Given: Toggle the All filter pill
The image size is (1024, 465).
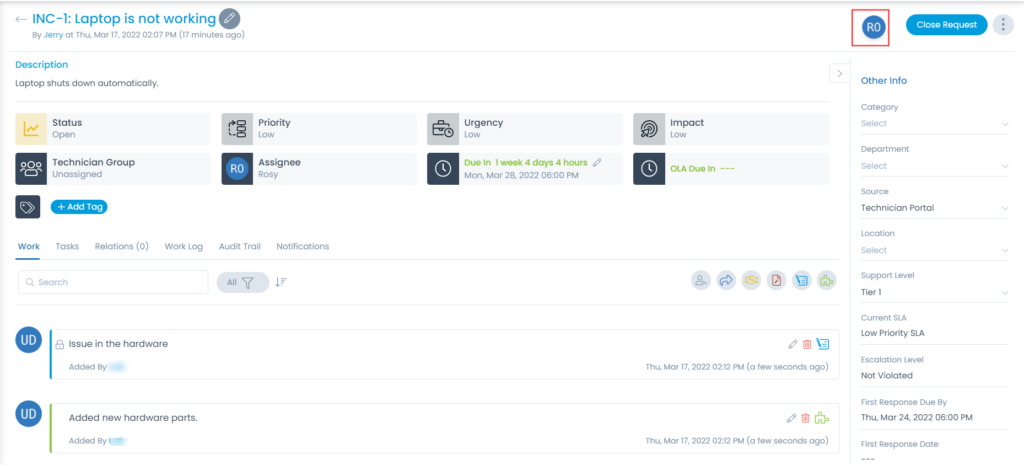Looking at the screenshot, I should coord(242,282).
